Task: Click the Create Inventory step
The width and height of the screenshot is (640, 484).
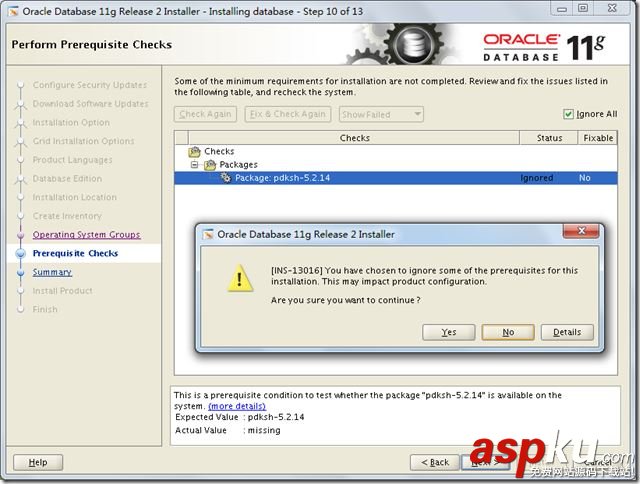Action: tap(67, 216)
